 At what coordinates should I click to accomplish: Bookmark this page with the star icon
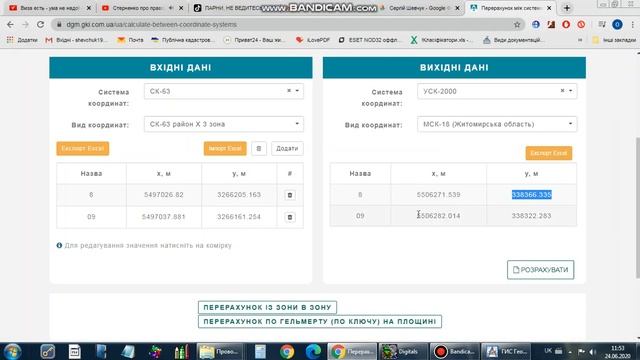click(x=517, y=24)
